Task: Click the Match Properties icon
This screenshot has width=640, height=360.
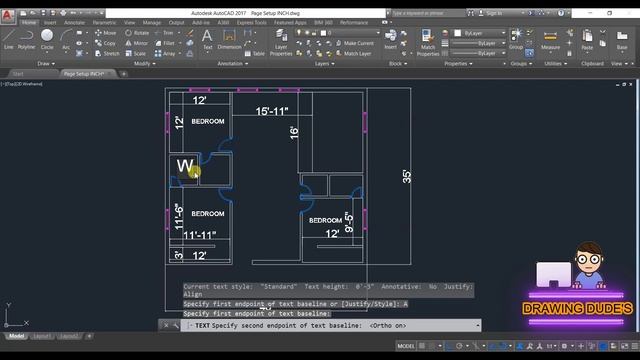Action: click(428, 42)
